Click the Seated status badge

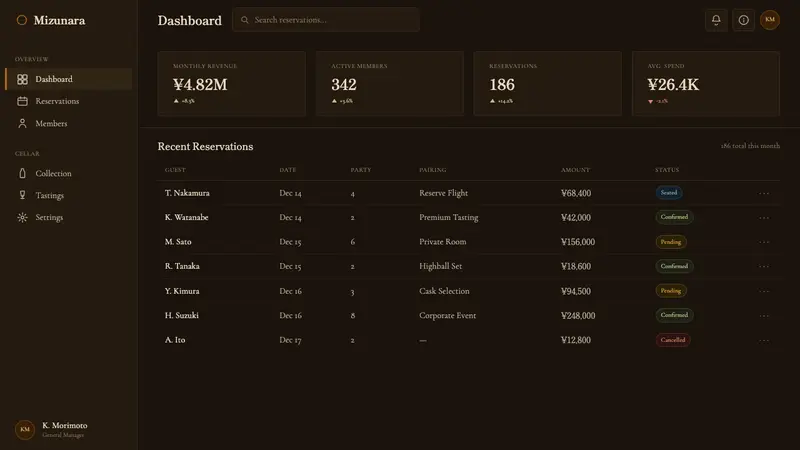tap(669, 193)
